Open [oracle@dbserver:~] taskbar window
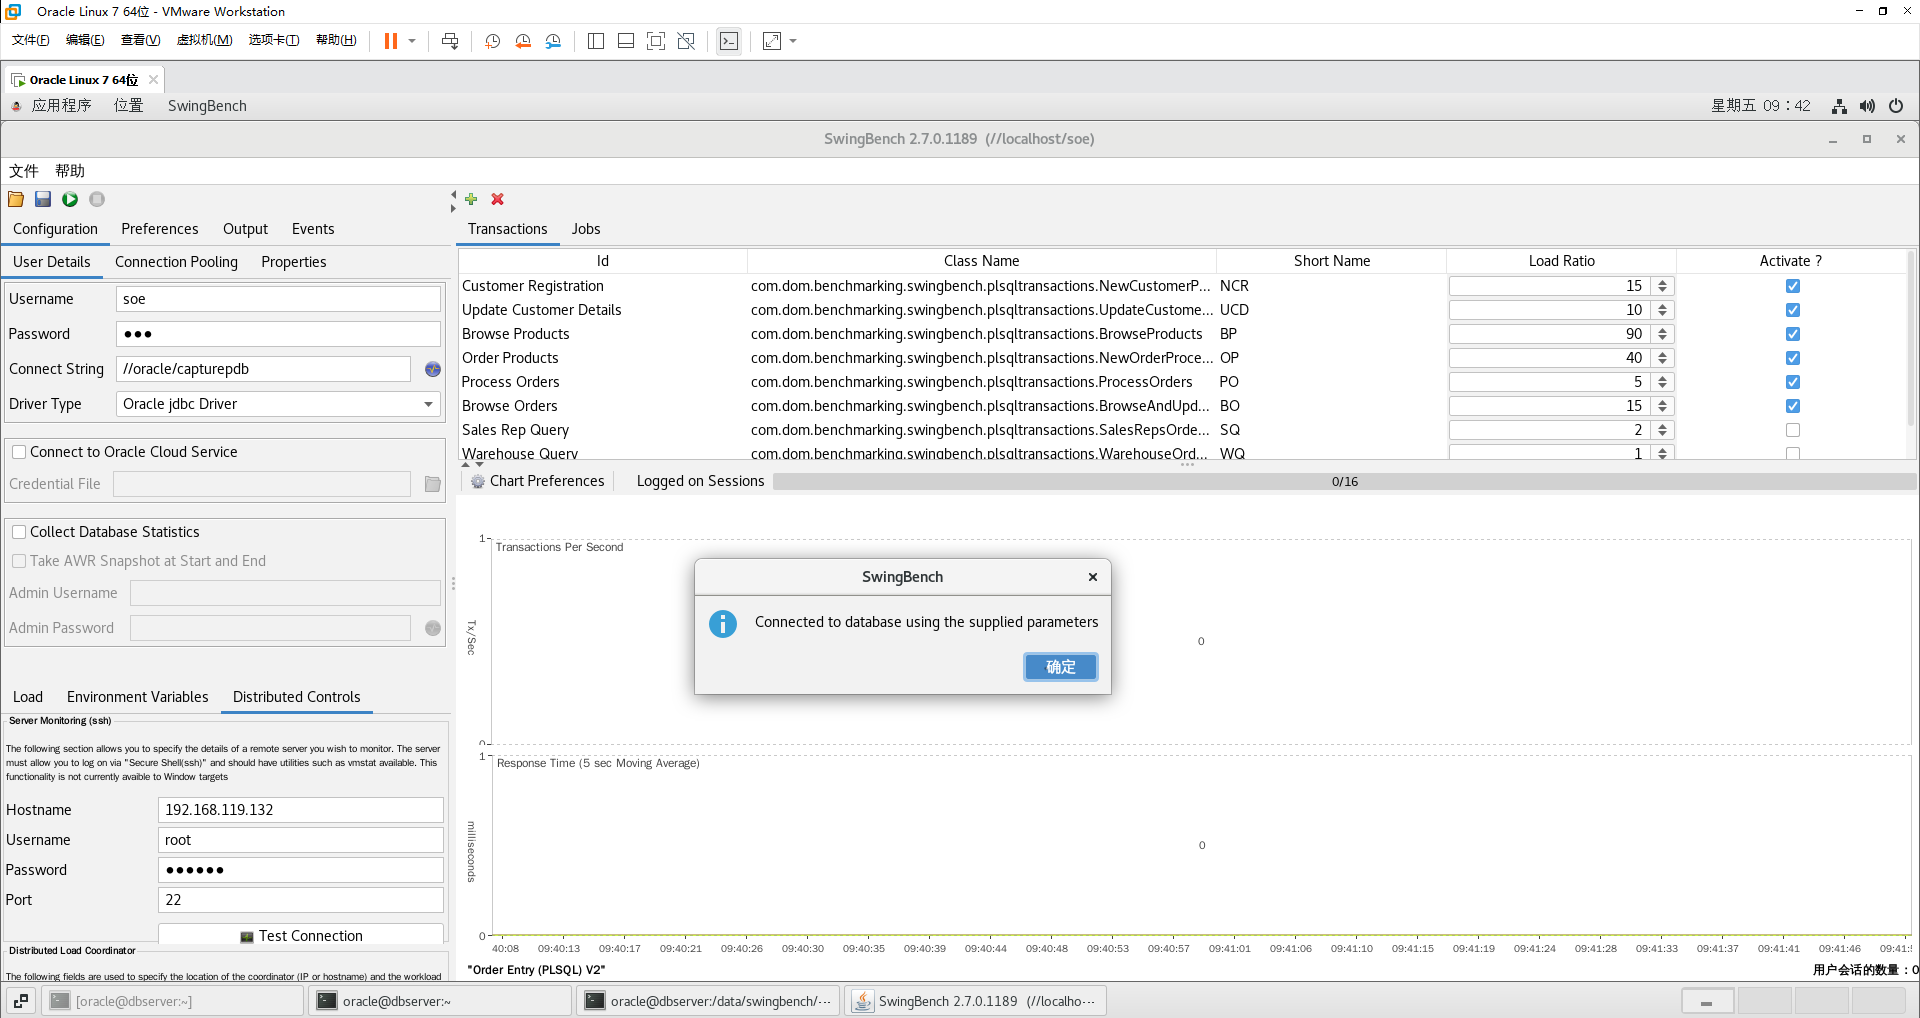This screenshot has width=1920, height=1018. pos(172,1001)
